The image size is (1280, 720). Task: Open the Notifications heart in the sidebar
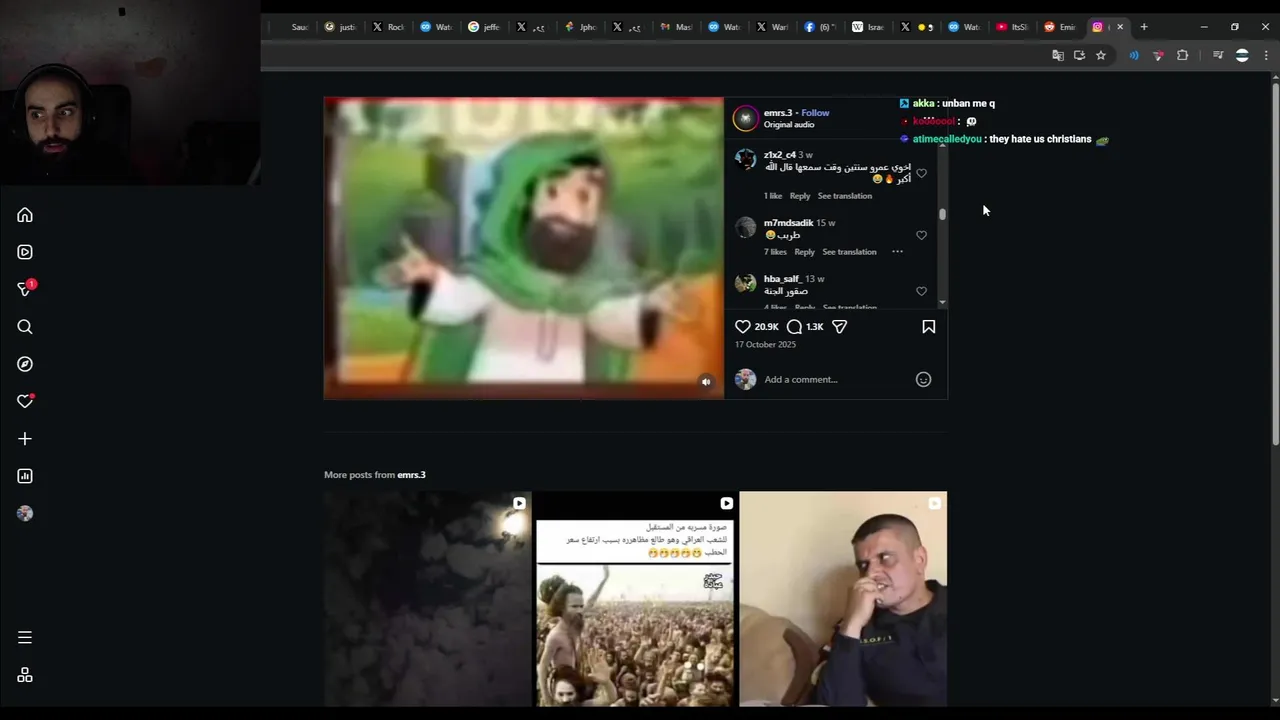pos(25,401)
